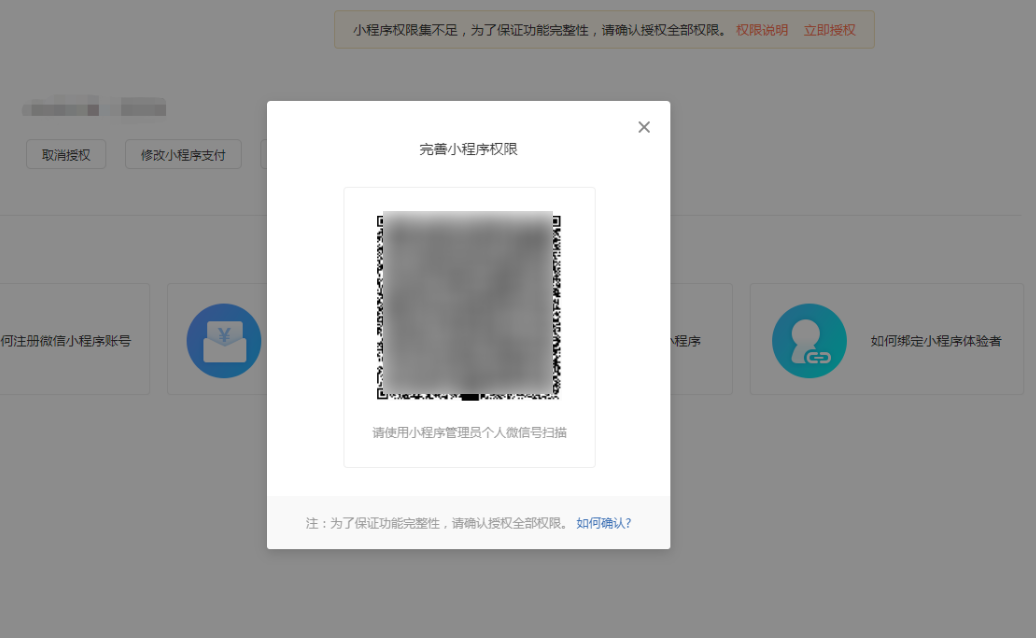
Task: Click the 完善小程序权限 dialog title
Action: pos(468,149)
